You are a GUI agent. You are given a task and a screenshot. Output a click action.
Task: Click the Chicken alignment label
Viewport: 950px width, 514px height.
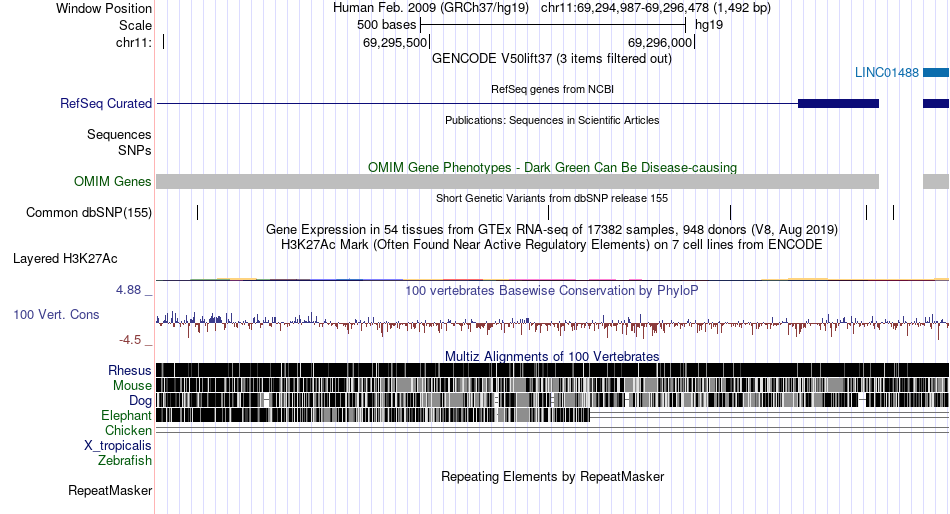point(128,430)
